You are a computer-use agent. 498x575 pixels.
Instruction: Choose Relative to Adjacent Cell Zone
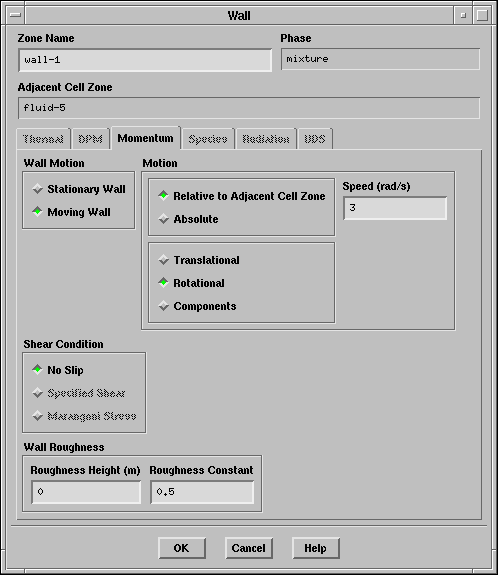pos(242,196)
